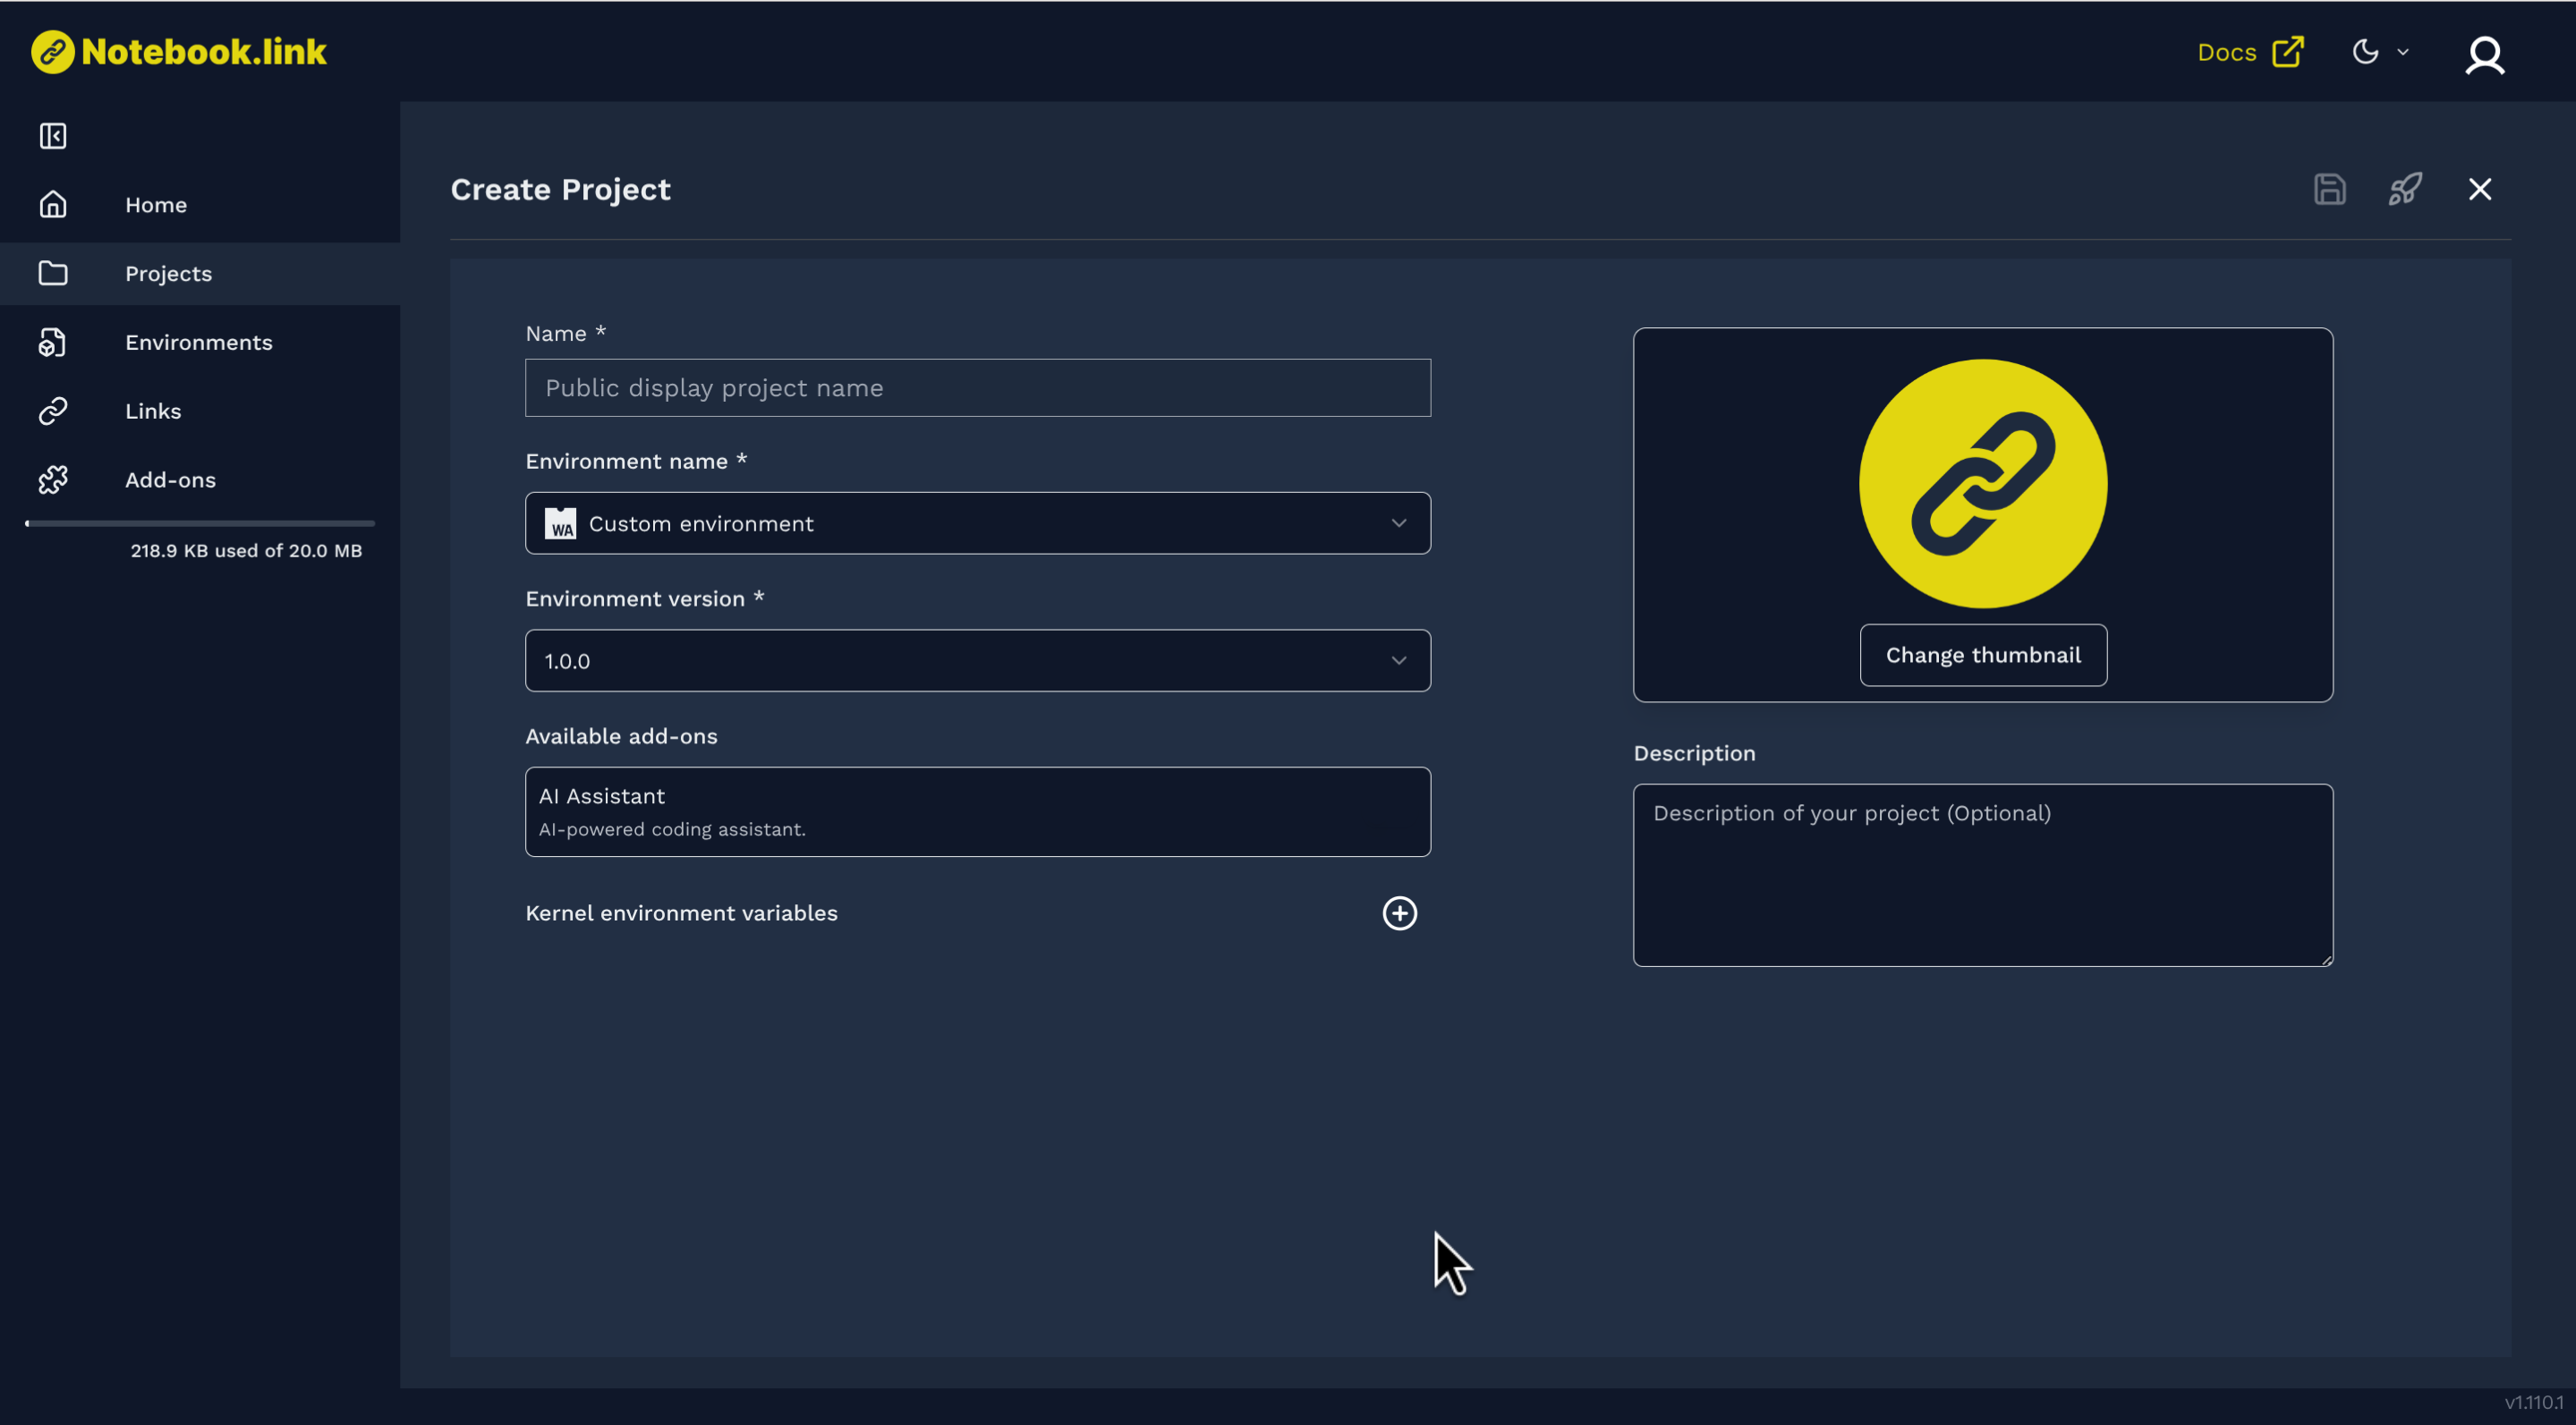Toggle dark mode with the moon icon
This screenshot has height=1425, width=2576.
coord(2365,51)
